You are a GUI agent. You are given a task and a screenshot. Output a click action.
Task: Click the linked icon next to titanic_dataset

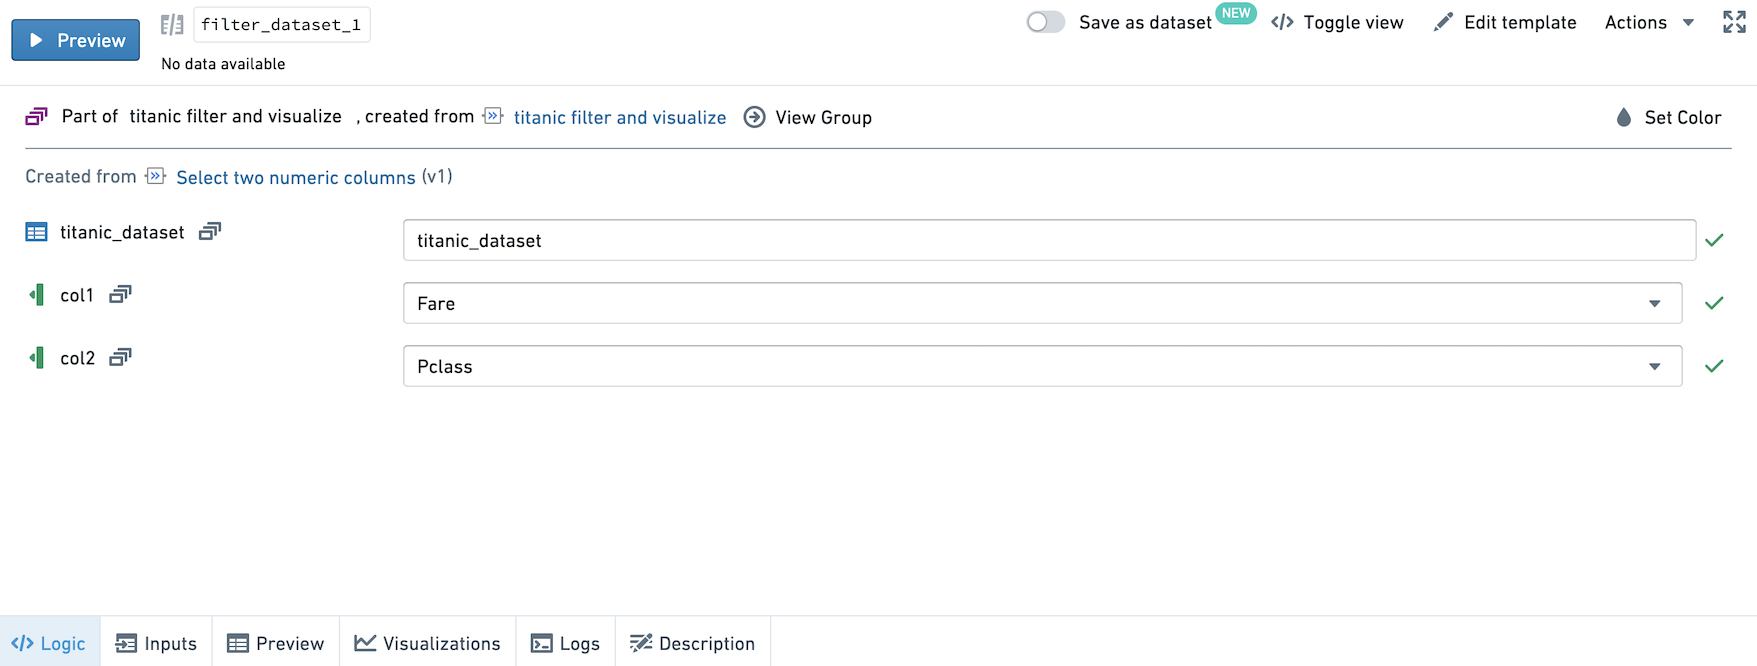click(x=210, y=231)
